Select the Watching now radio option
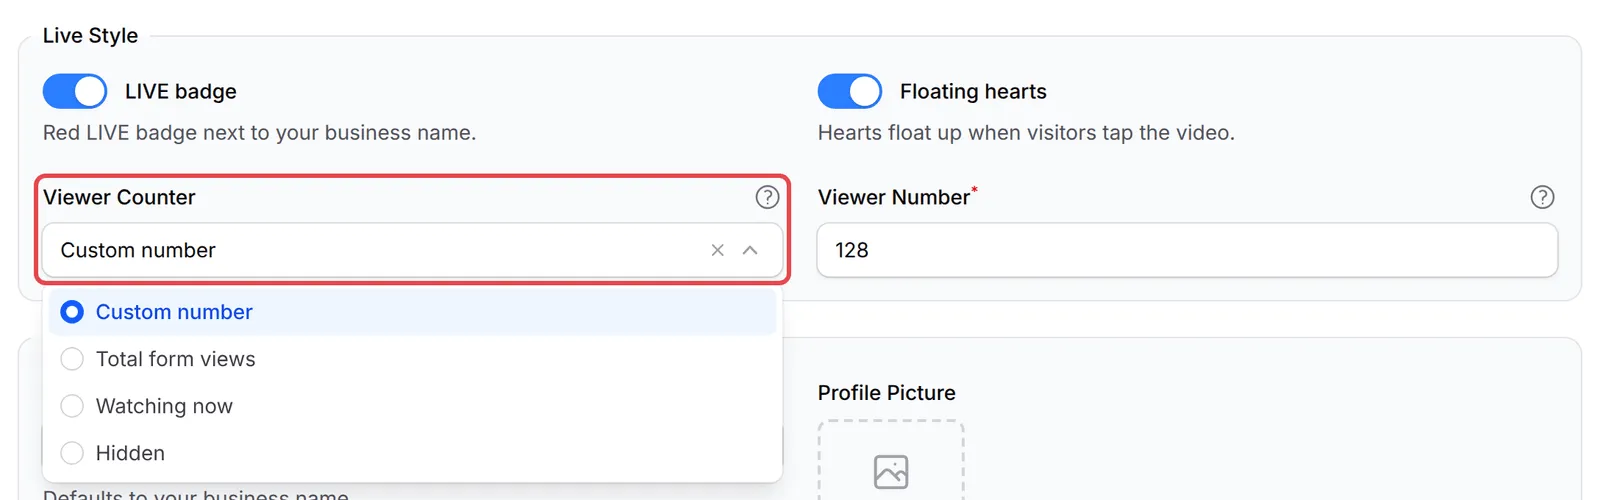Screen dimensions: 1600x500 click(412, 406)
